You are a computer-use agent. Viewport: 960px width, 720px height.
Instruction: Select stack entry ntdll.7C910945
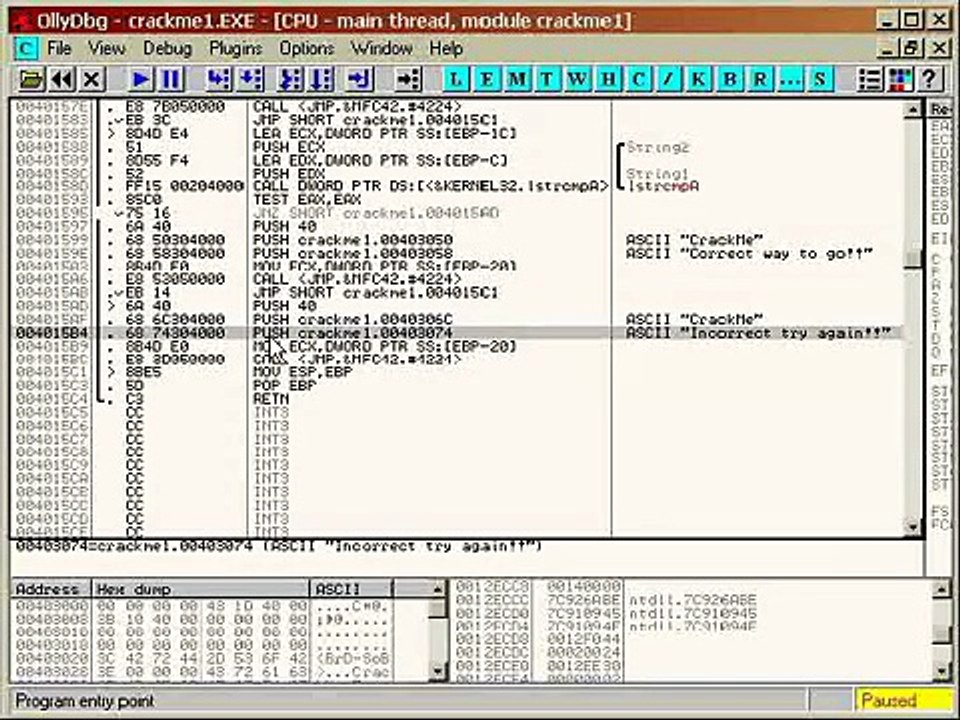692,613
